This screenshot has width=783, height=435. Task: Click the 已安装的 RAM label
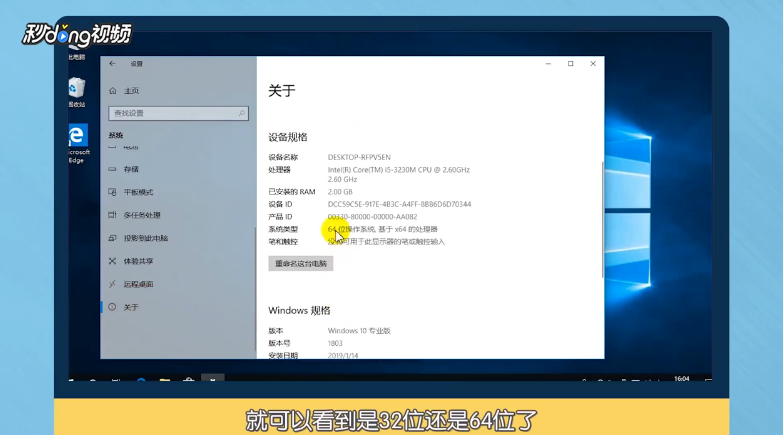[292, 192]
